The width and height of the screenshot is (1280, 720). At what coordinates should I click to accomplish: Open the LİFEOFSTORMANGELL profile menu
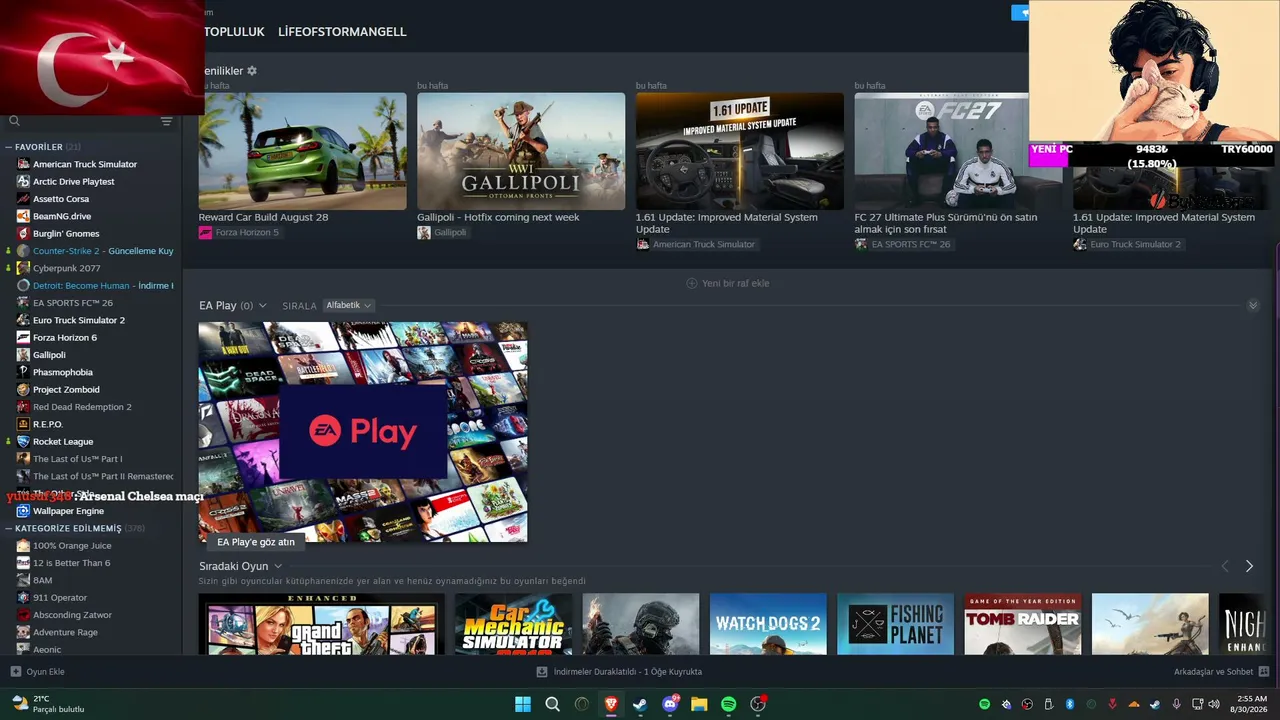(x=342, y=32)
